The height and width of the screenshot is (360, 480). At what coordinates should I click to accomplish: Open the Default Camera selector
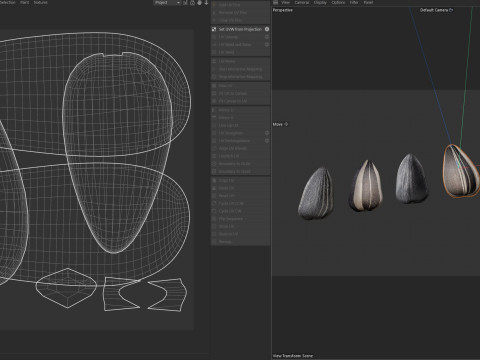click(x=436, y=10)
